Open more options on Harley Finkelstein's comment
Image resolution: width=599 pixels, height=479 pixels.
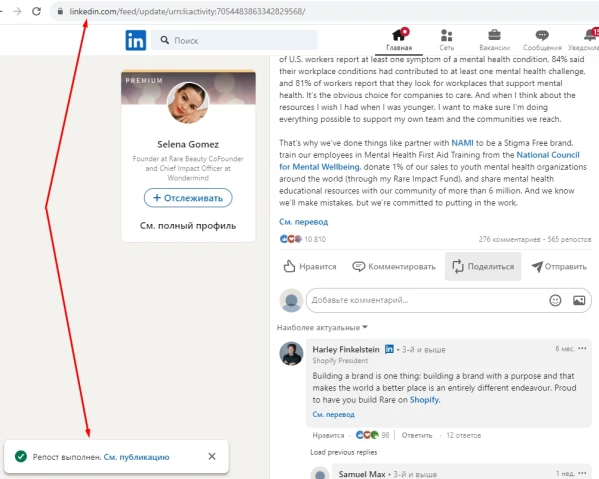coord(582,348)
